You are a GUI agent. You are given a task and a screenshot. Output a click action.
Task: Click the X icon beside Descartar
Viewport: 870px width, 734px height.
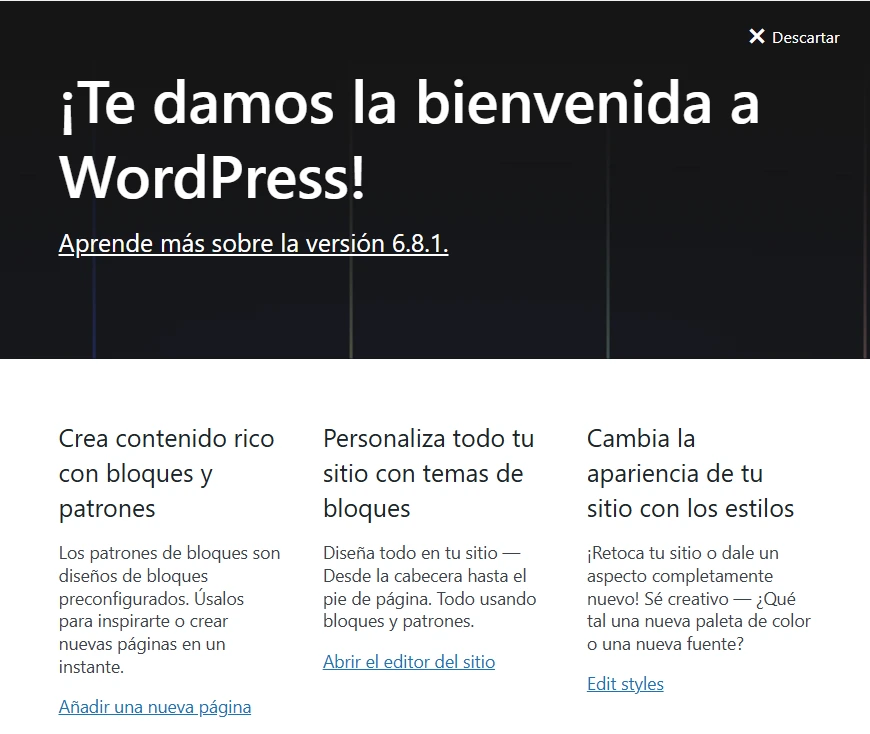[x=756, y=37]
